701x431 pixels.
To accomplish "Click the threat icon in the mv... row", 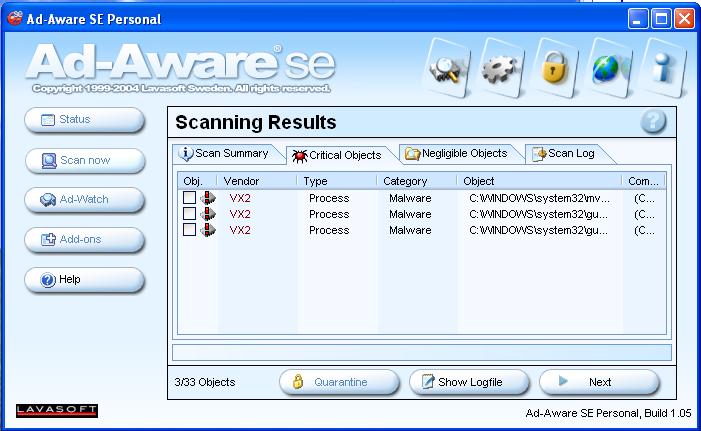I will pos(207,197).
